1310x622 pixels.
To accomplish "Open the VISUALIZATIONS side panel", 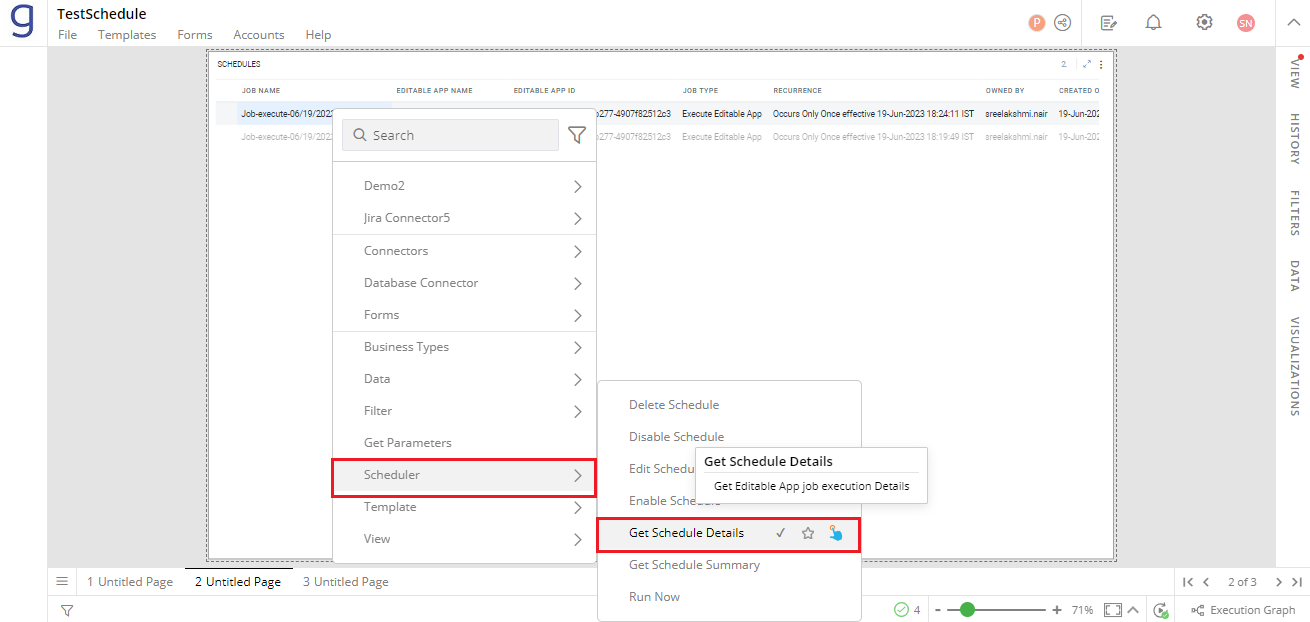I will pyautogui.click(x=1294, y=366).
